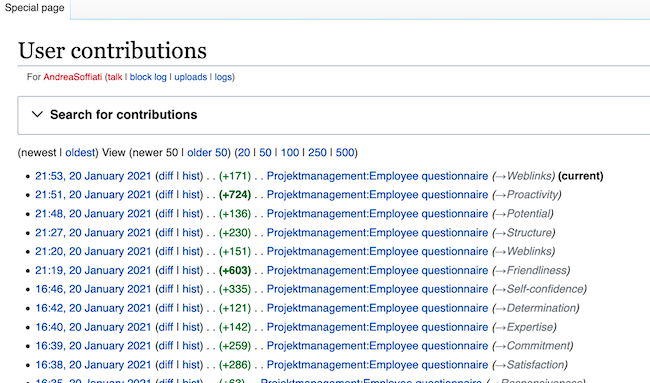Screen dimensions: 650x383
Task: Show 50 contributions per page
Action: click(x=265, y=153)
